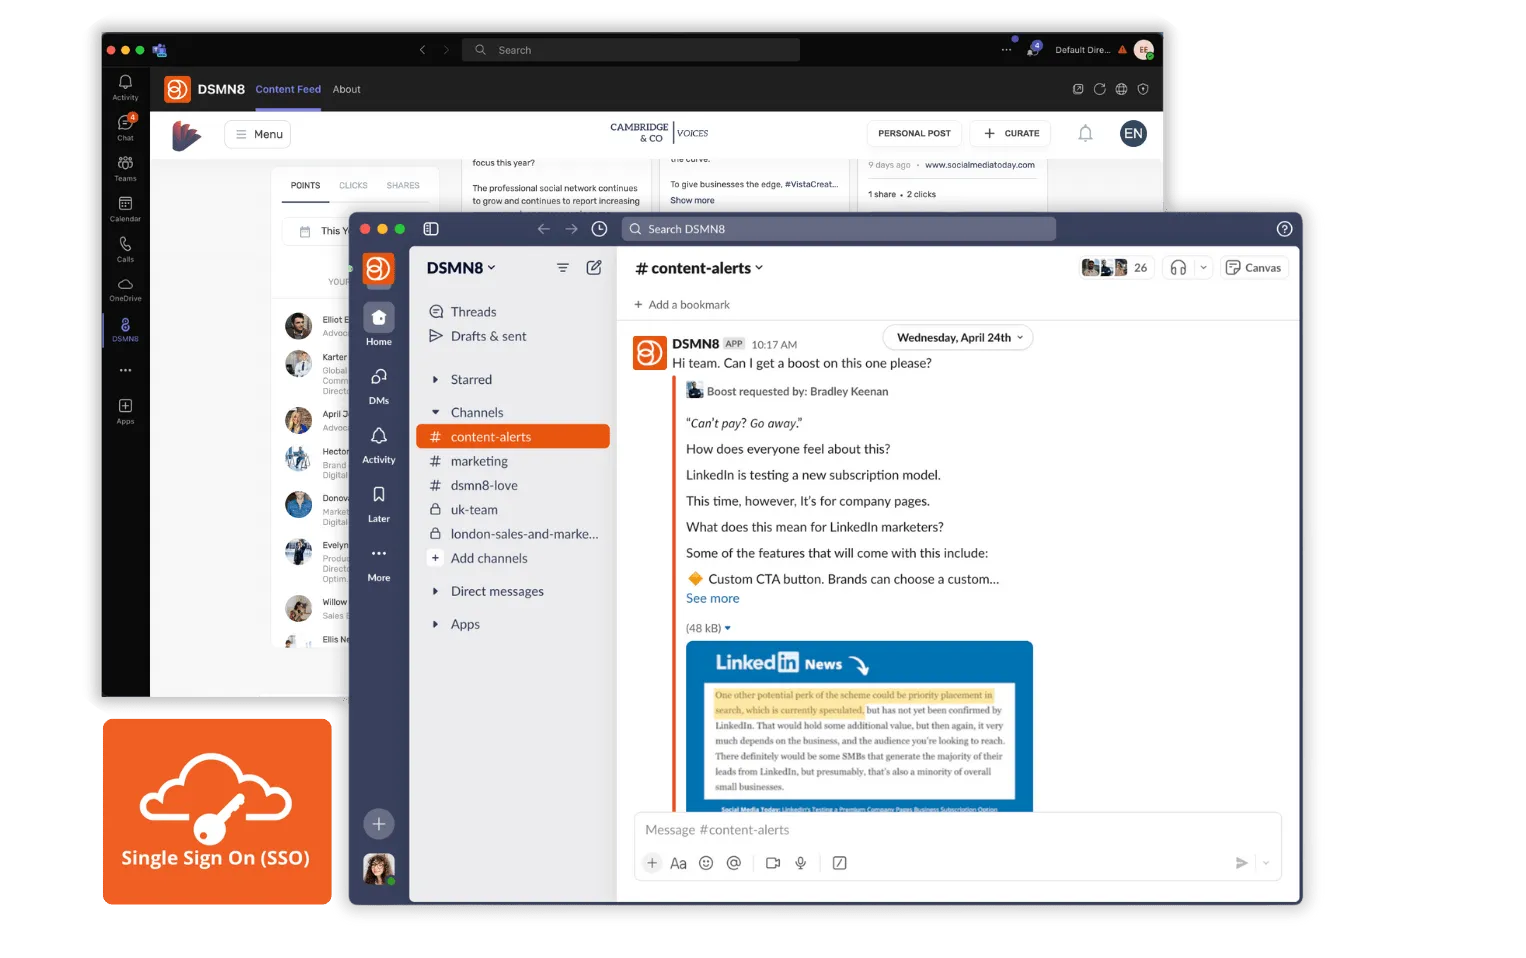The width and height of the screenshot is (1526, 958).
Task: Click the compose new message icon in Slack
Action: [x=594, y=267]
